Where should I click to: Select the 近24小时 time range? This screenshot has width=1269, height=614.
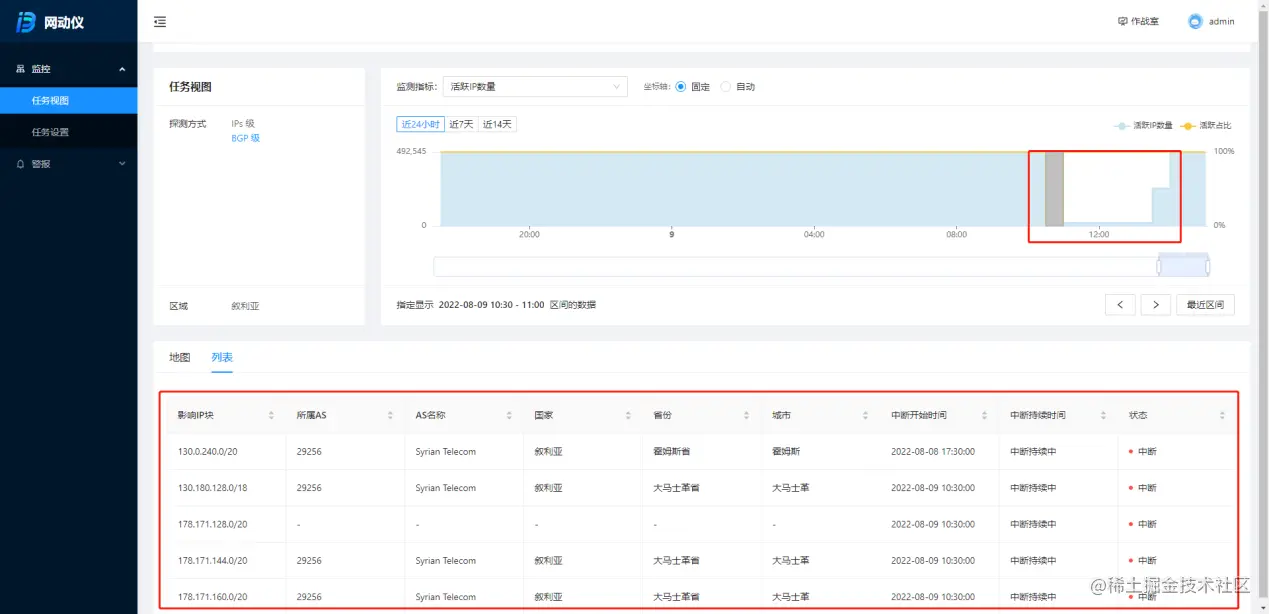(x=420, y=124)
